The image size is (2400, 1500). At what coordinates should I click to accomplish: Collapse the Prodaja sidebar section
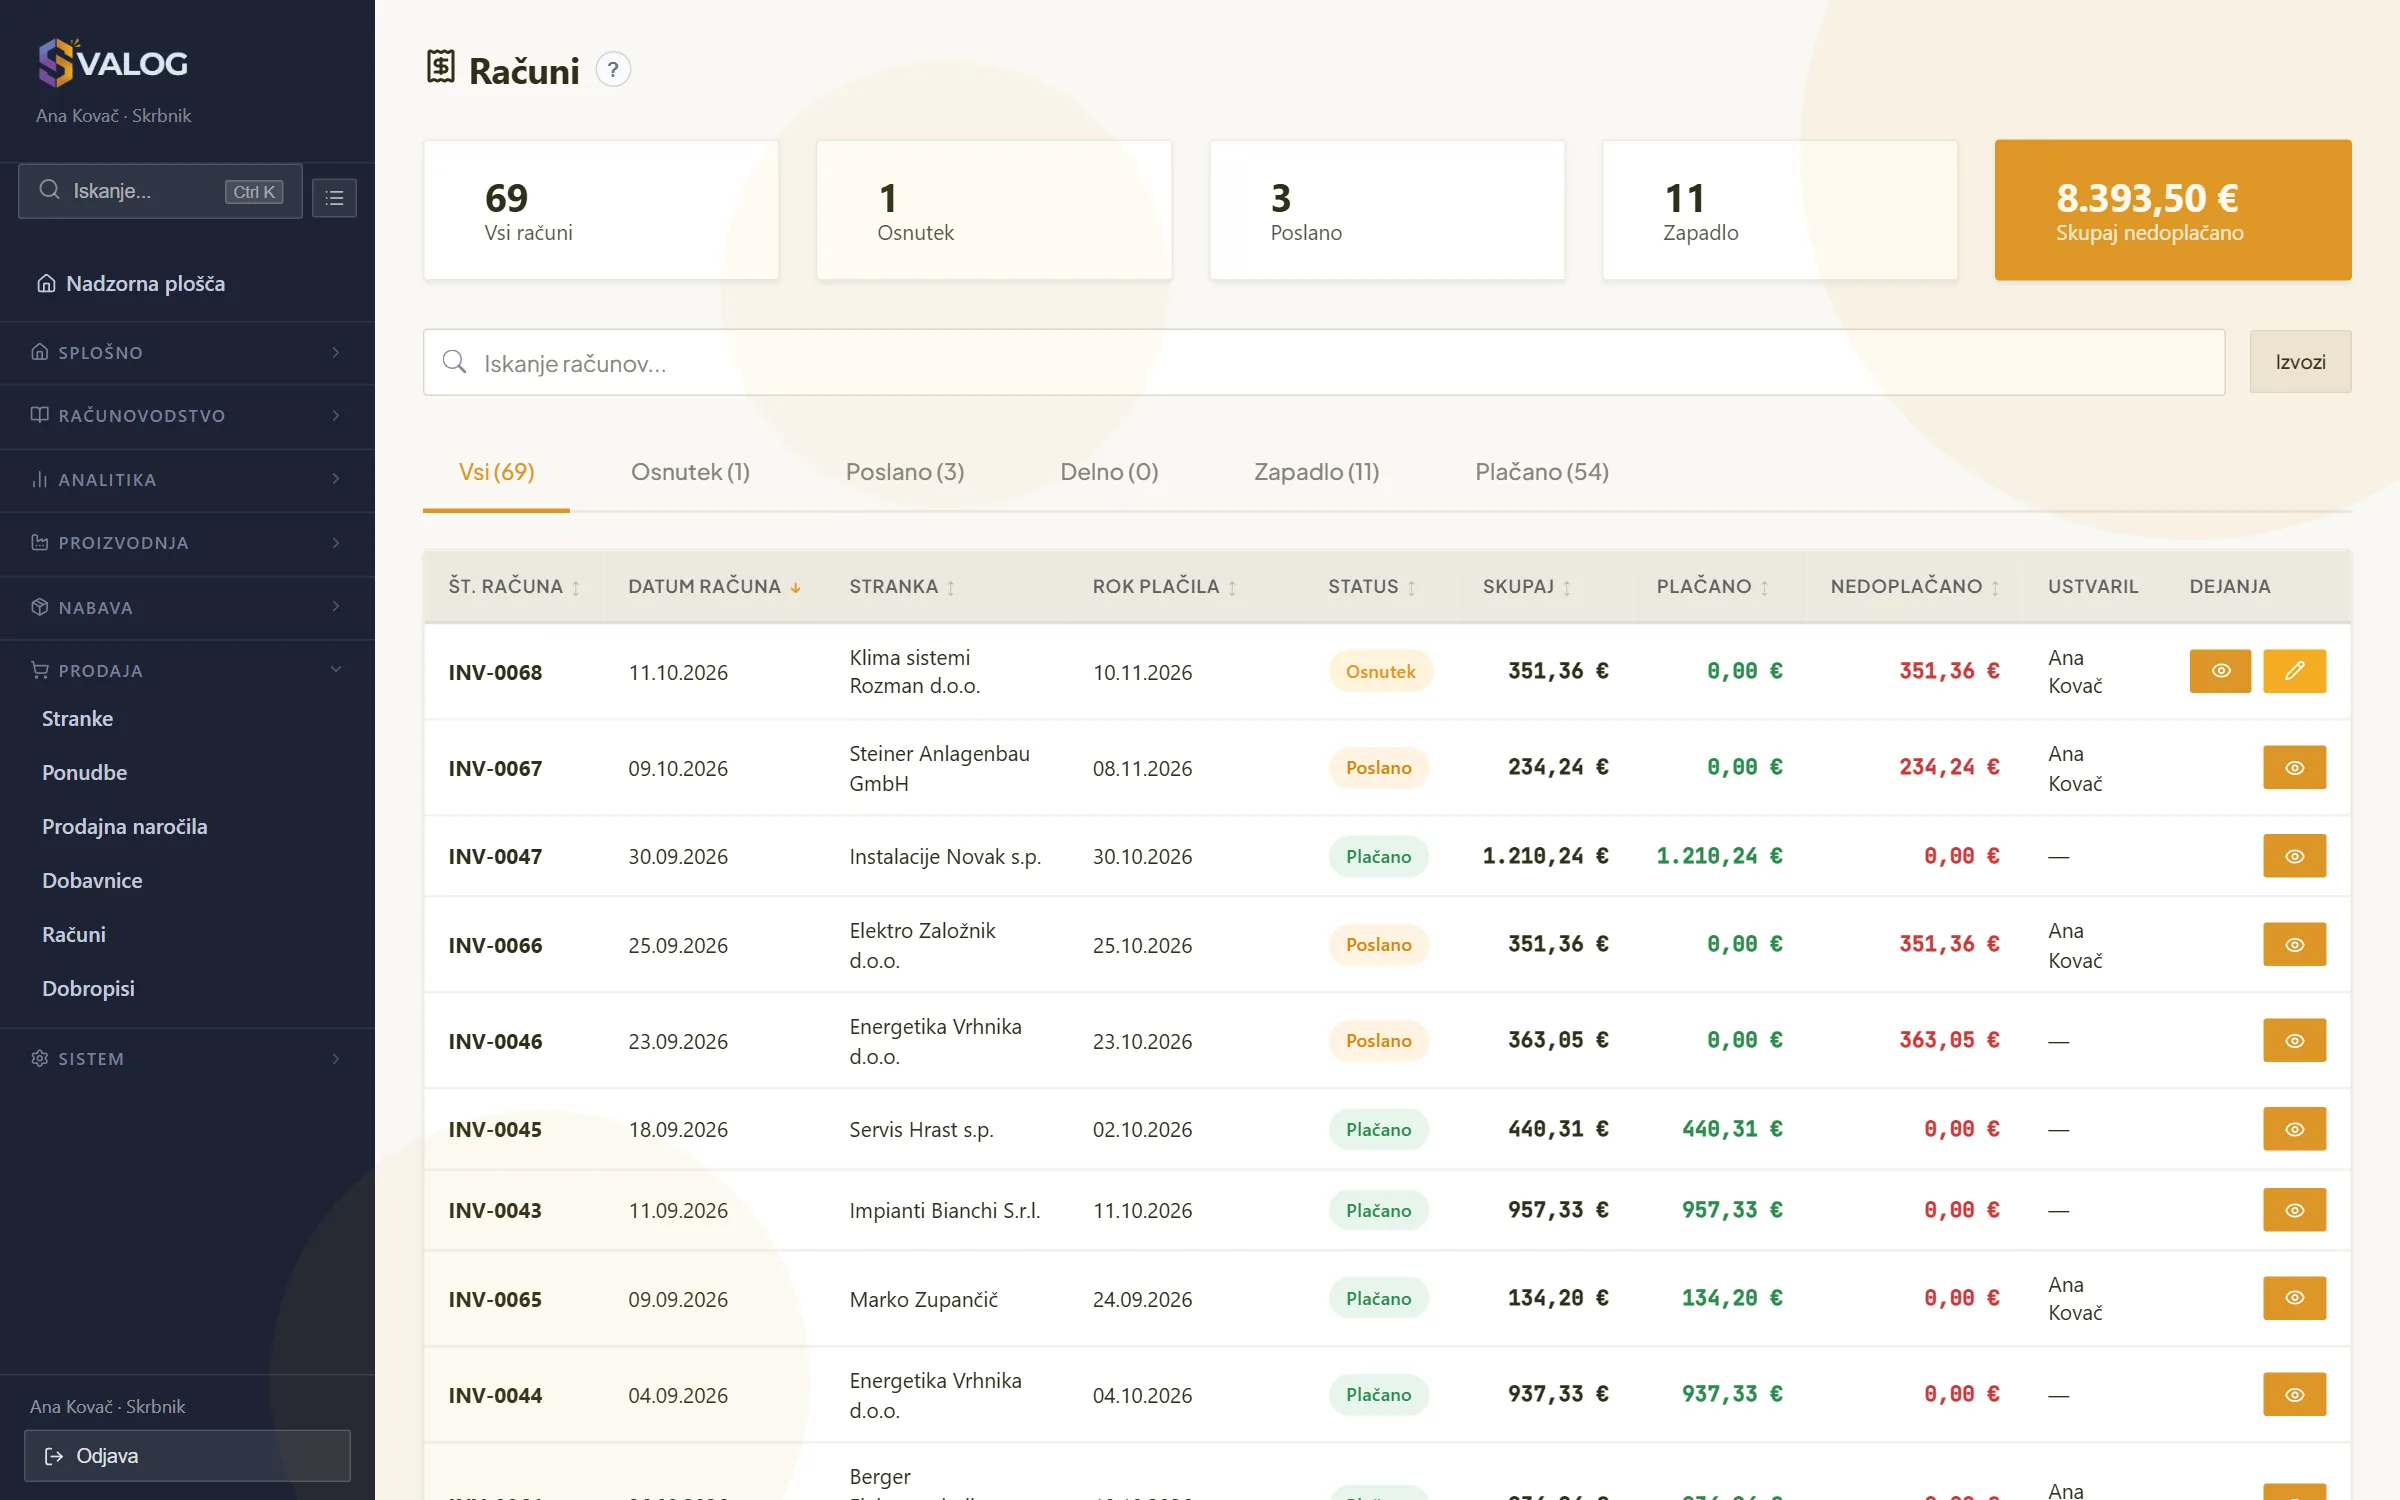(x=187, y=671)
